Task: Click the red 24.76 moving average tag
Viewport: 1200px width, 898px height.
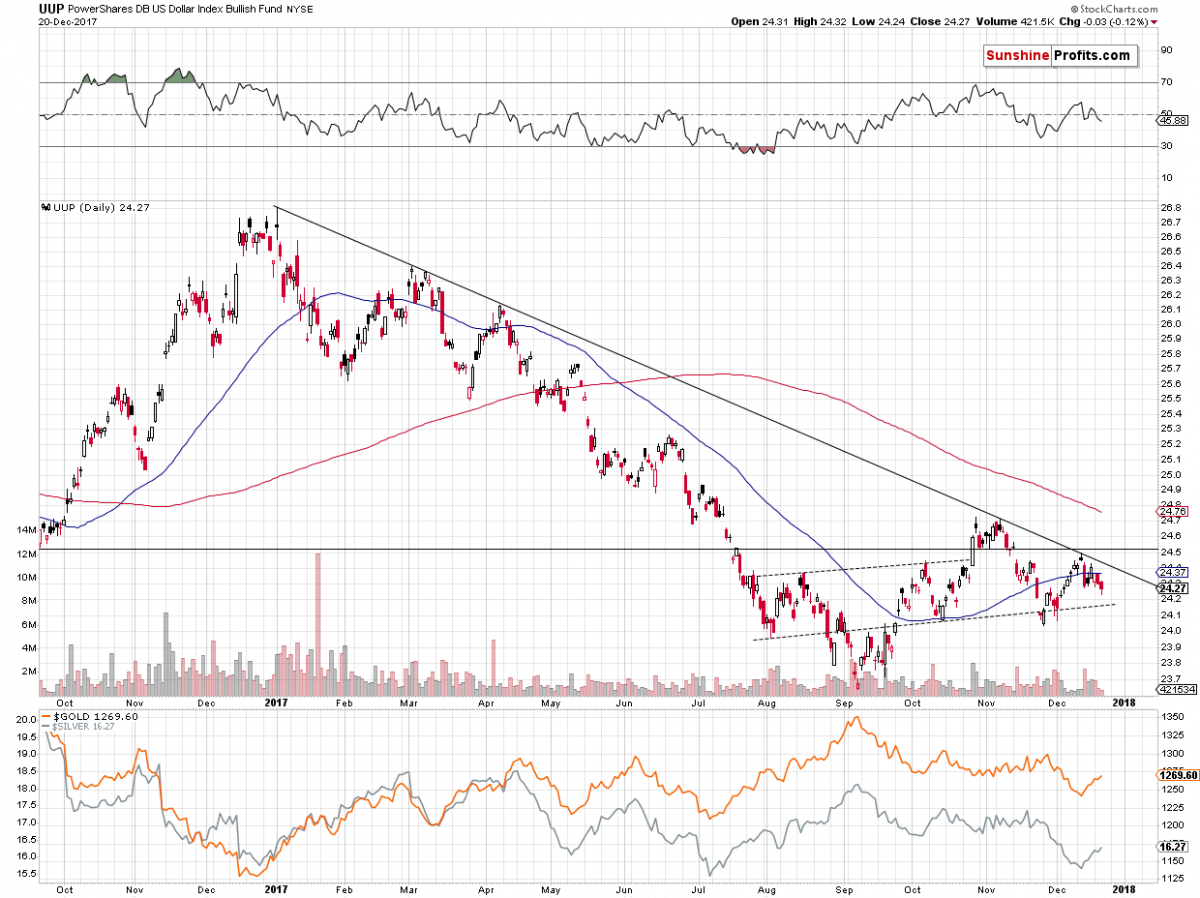Action: (1171, 511)
